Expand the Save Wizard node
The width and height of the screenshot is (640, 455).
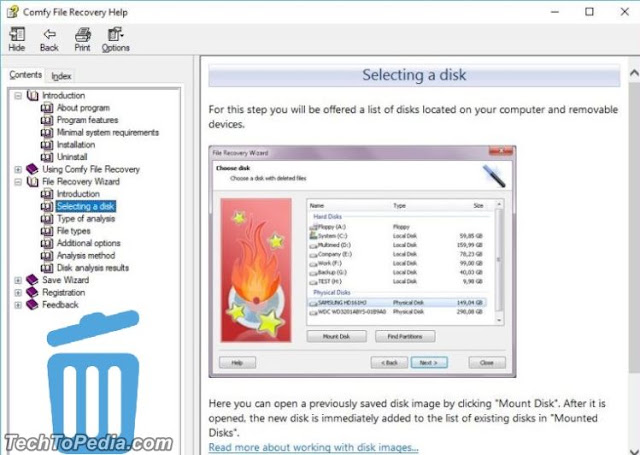point(18,280)
